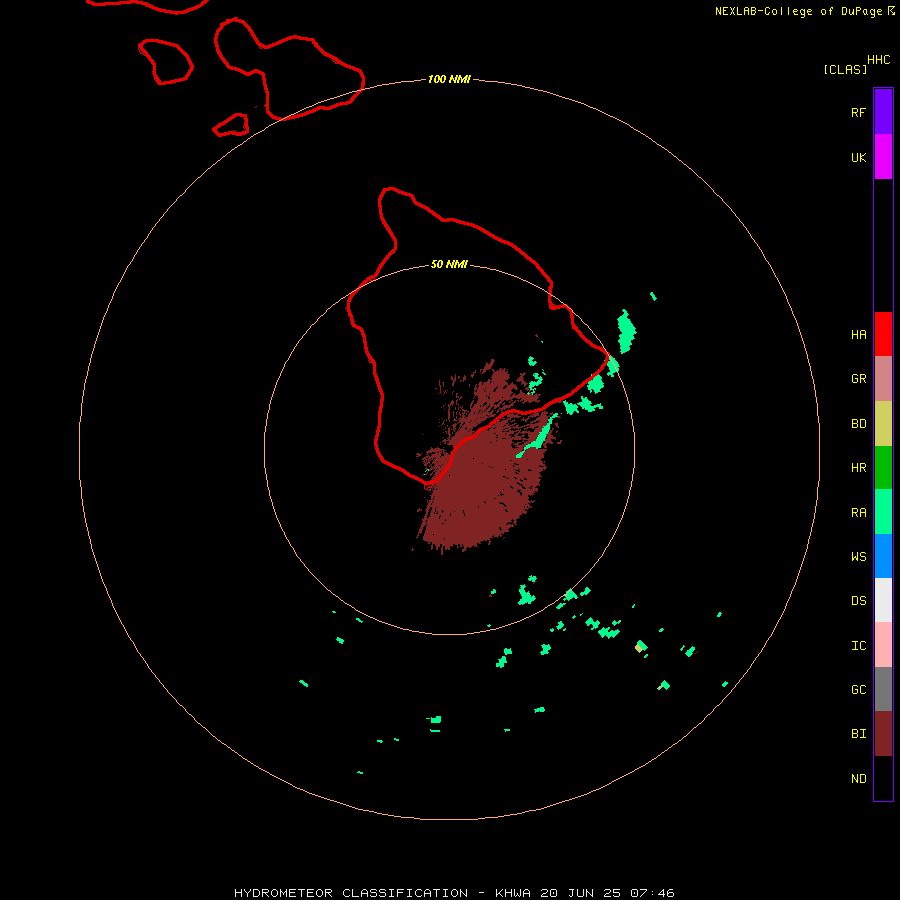This screenshot has height=900, width=900.
Task: Select the IC pink legend swatch
Action: coord(883,645)
